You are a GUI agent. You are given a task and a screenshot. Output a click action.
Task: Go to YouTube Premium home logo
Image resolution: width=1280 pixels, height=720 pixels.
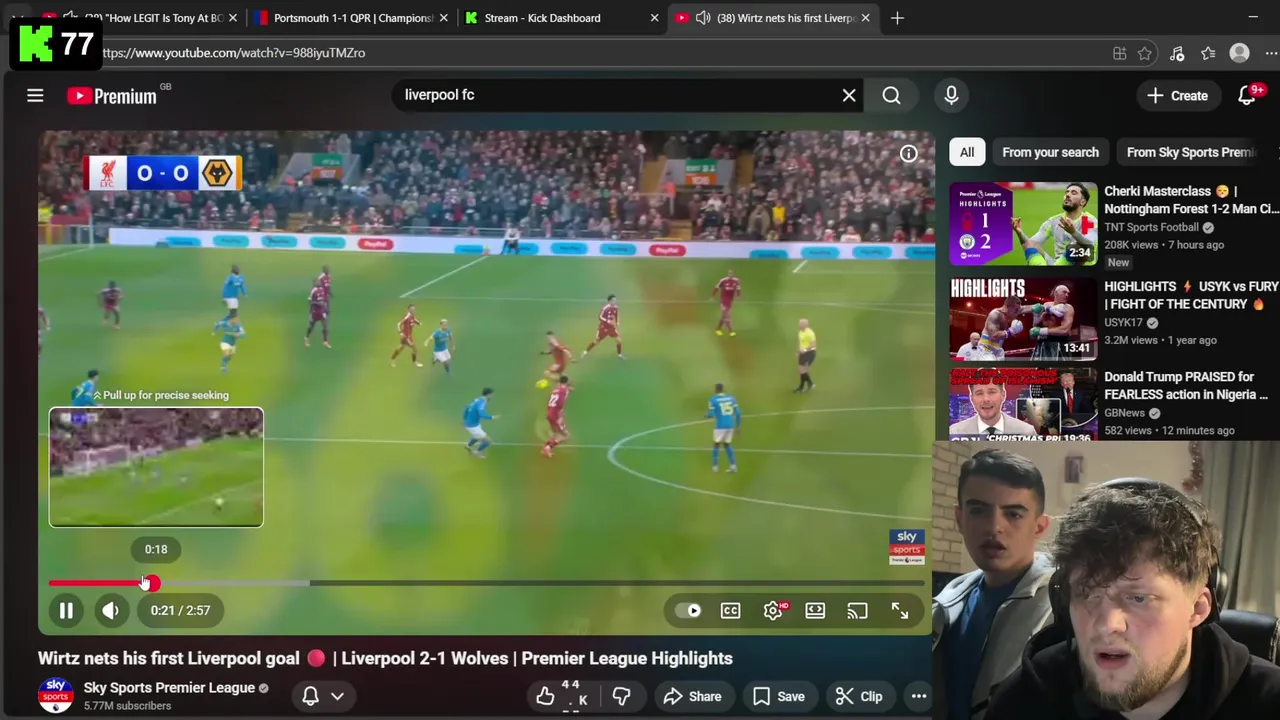[x=112, y=96]
